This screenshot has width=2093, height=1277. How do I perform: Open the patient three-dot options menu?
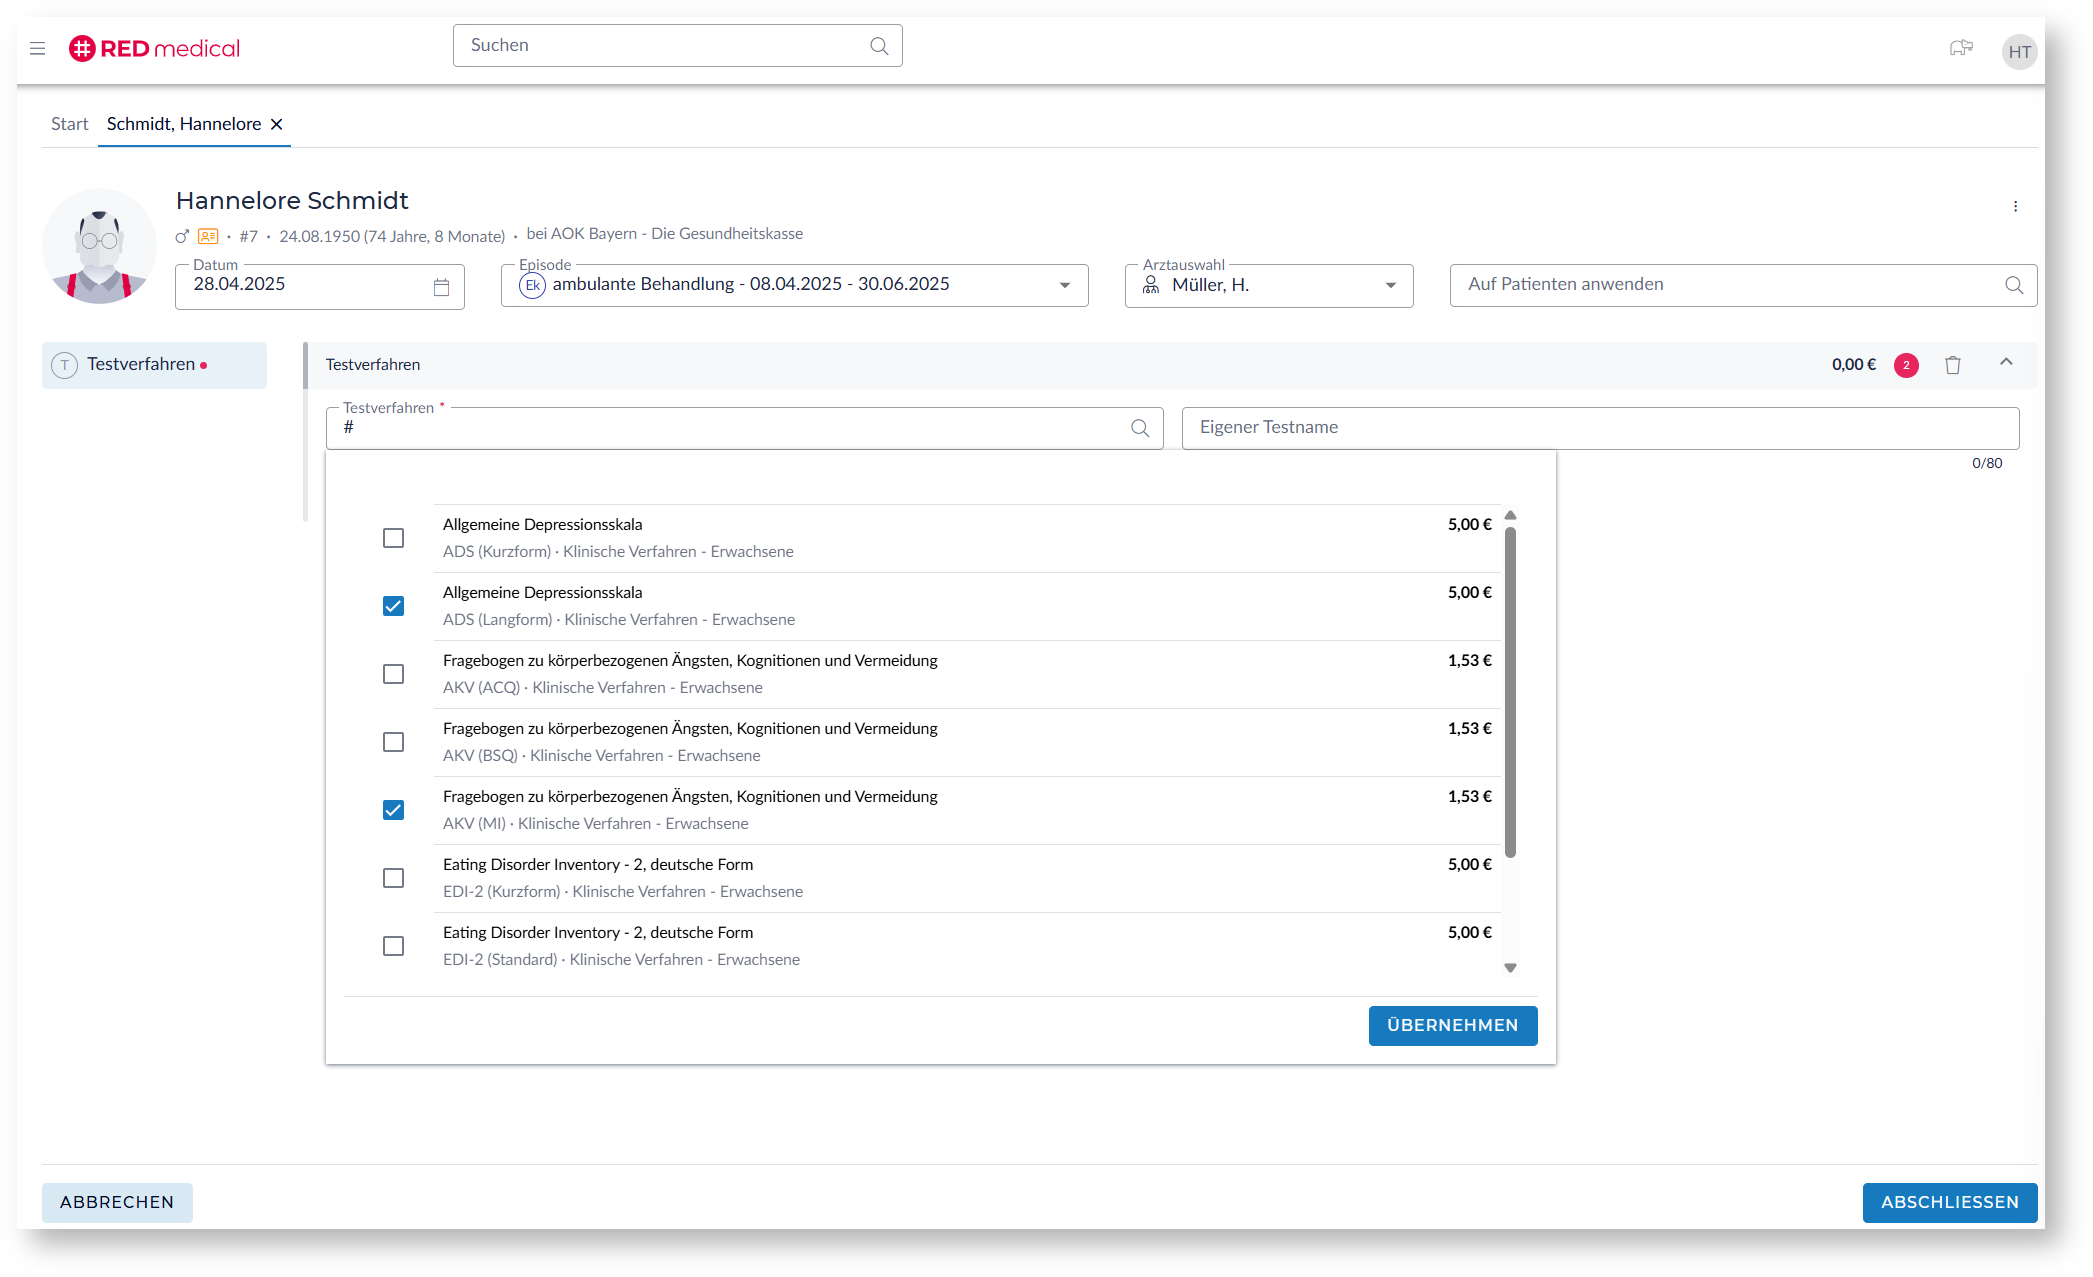2015,206
